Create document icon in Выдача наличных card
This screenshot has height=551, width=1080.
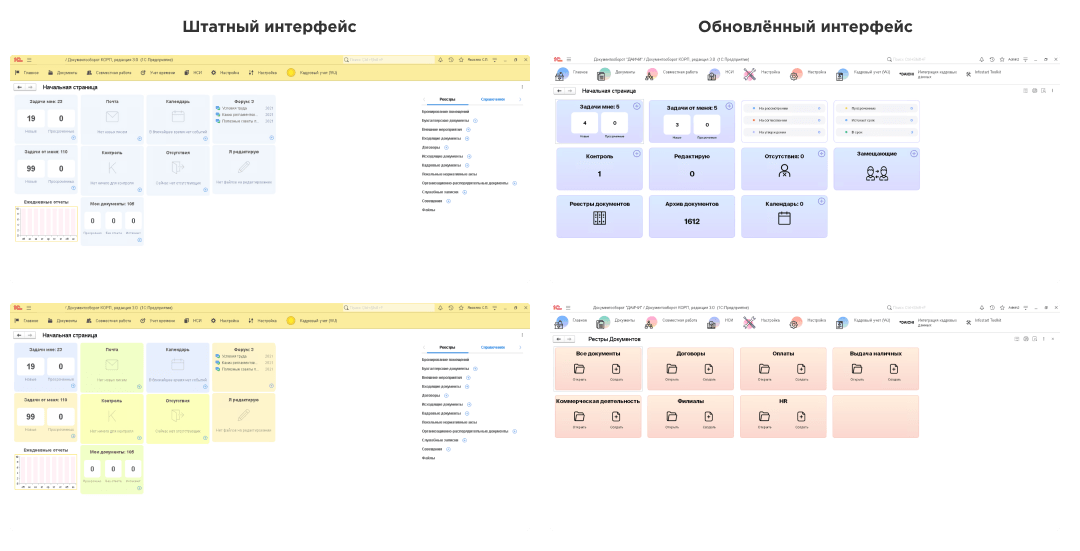point(894,369)
